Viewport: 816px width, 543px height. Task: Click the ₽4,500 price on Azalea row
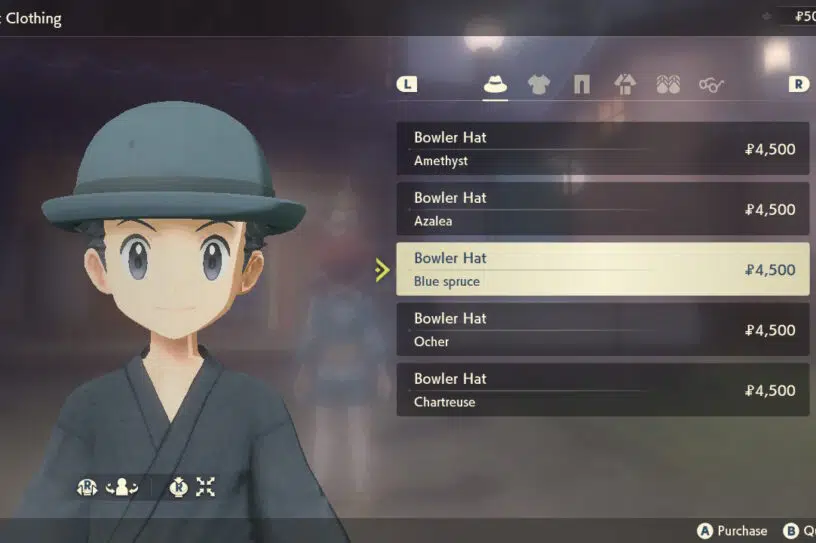(x=770, y=210)
